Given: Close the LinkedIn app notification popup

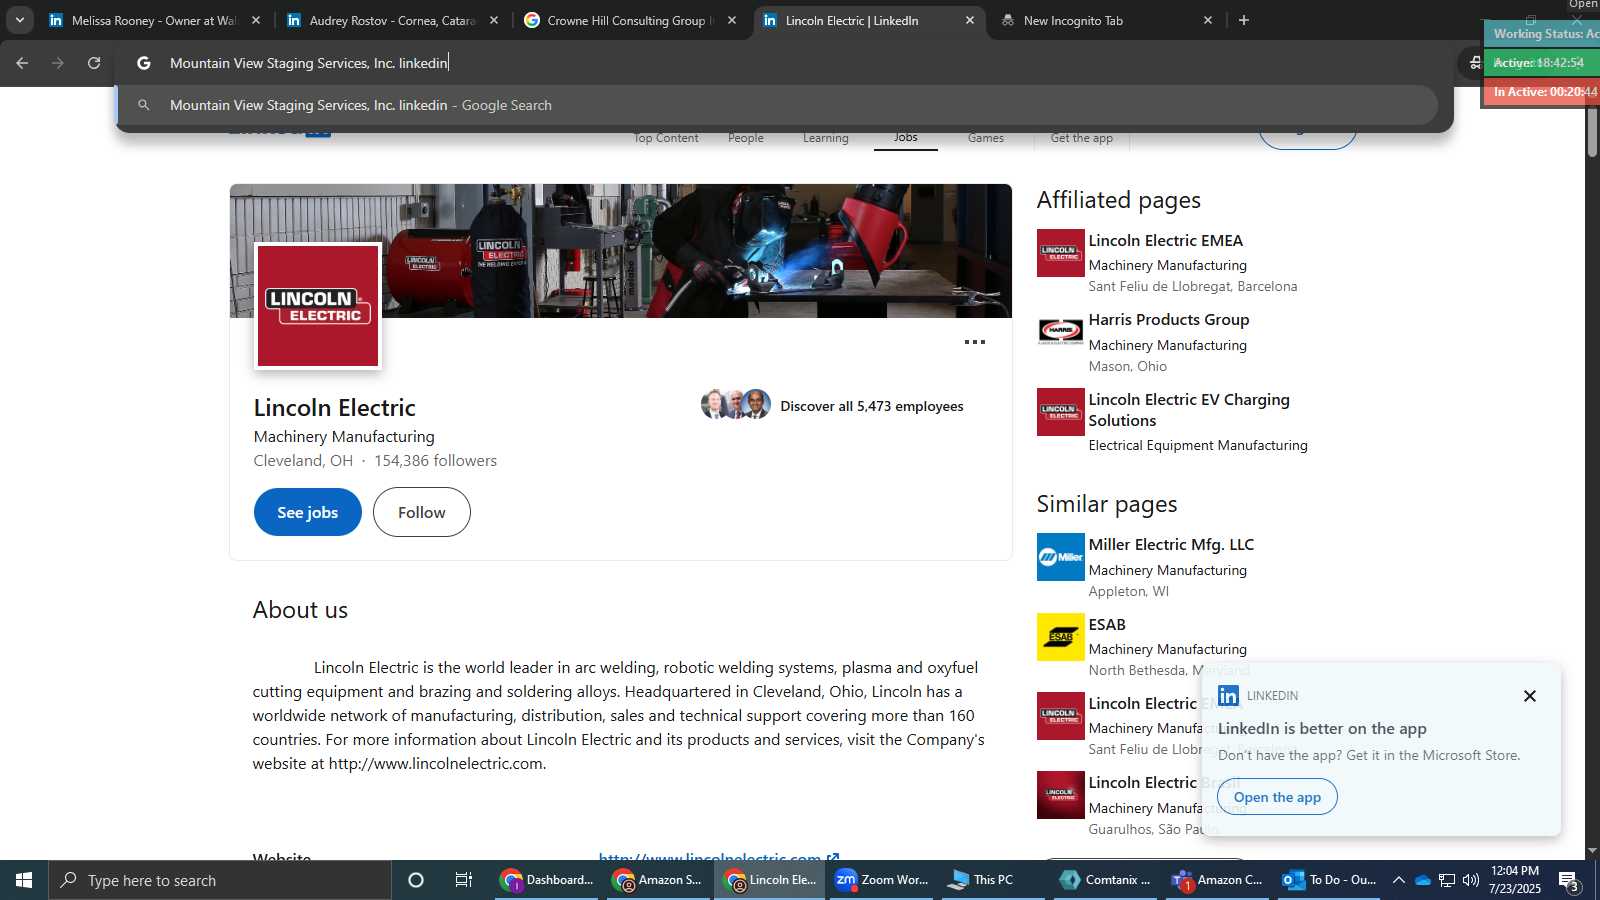Looking at the screenshot, I should click(x=1529, y=696).
